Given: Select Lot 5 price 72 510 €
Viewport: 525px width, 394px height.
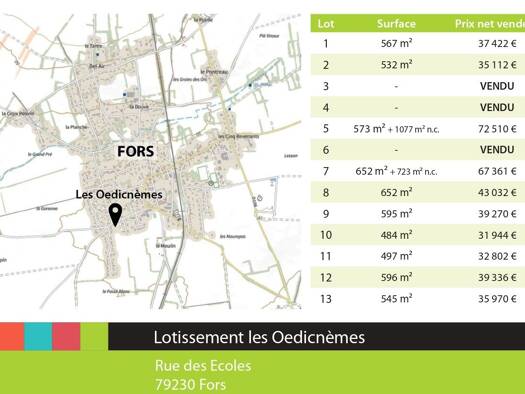Looking at the screenshot, I should pos(497,129).
